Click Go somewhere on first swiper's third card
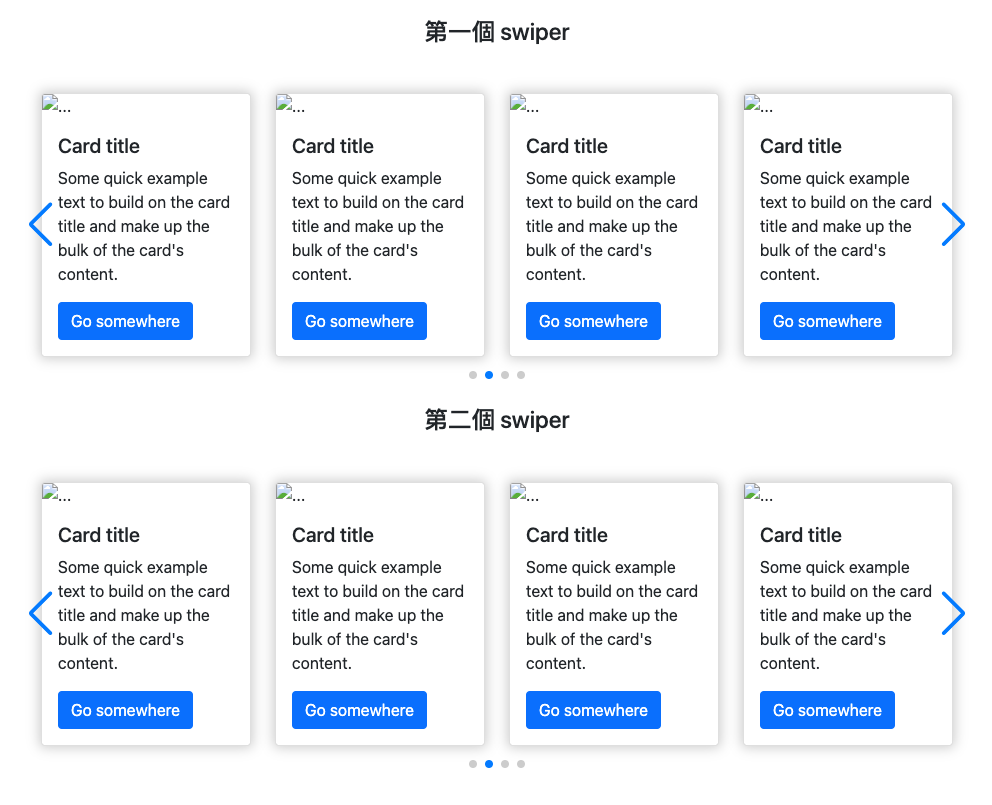Image resolution: width=992 pixels, height=805 pixels. [x=593, y=321]
